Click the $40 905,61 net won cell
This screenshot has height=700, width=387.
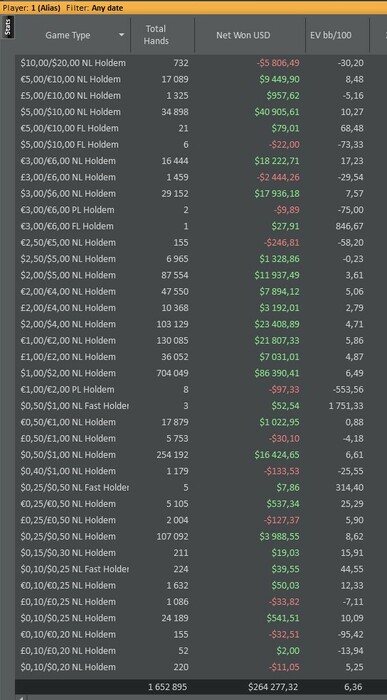click(x=277, y=112)
